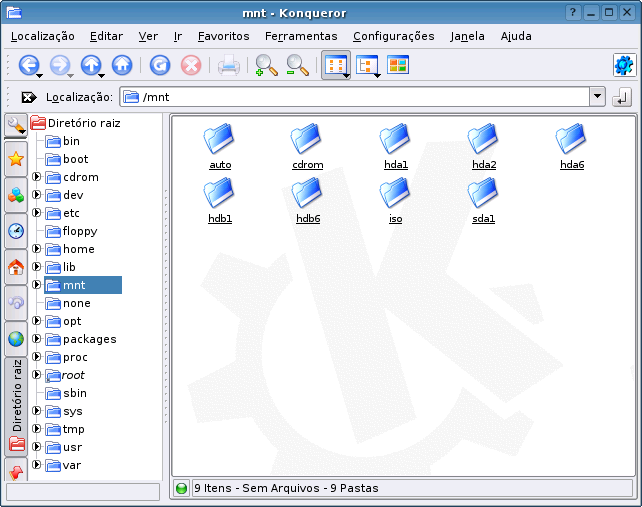Image resolution: width=642 pixels, height=507 pixels.
Task: Expand the etc tree node
Action: tap(36, 213)
